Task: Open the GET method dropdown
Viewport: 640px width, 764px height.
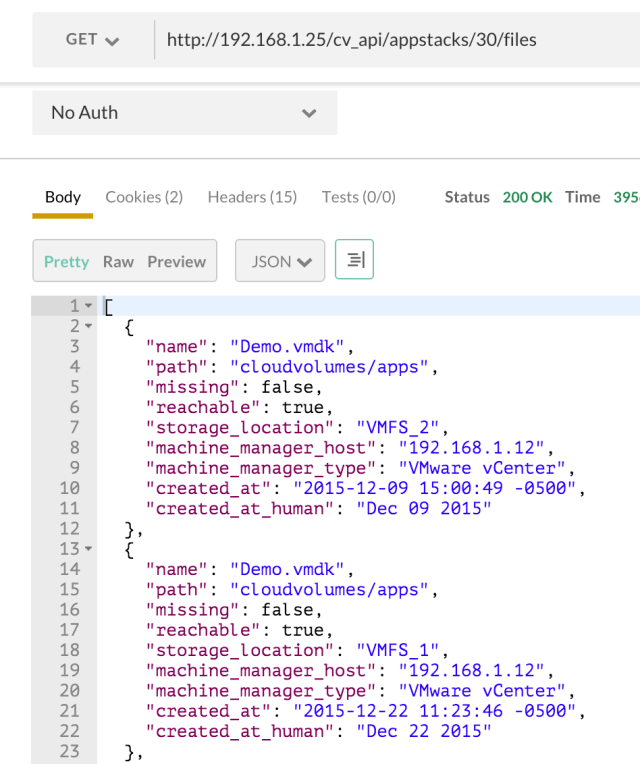Action: 92,40
